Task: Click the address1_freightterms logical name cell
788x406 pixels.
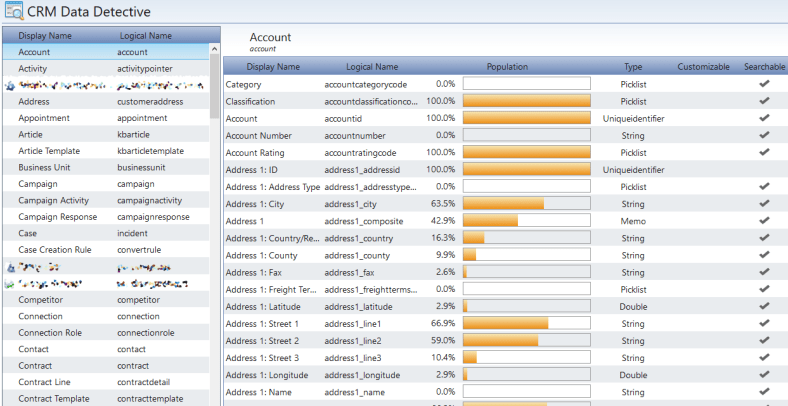Action: coord(371,289)
